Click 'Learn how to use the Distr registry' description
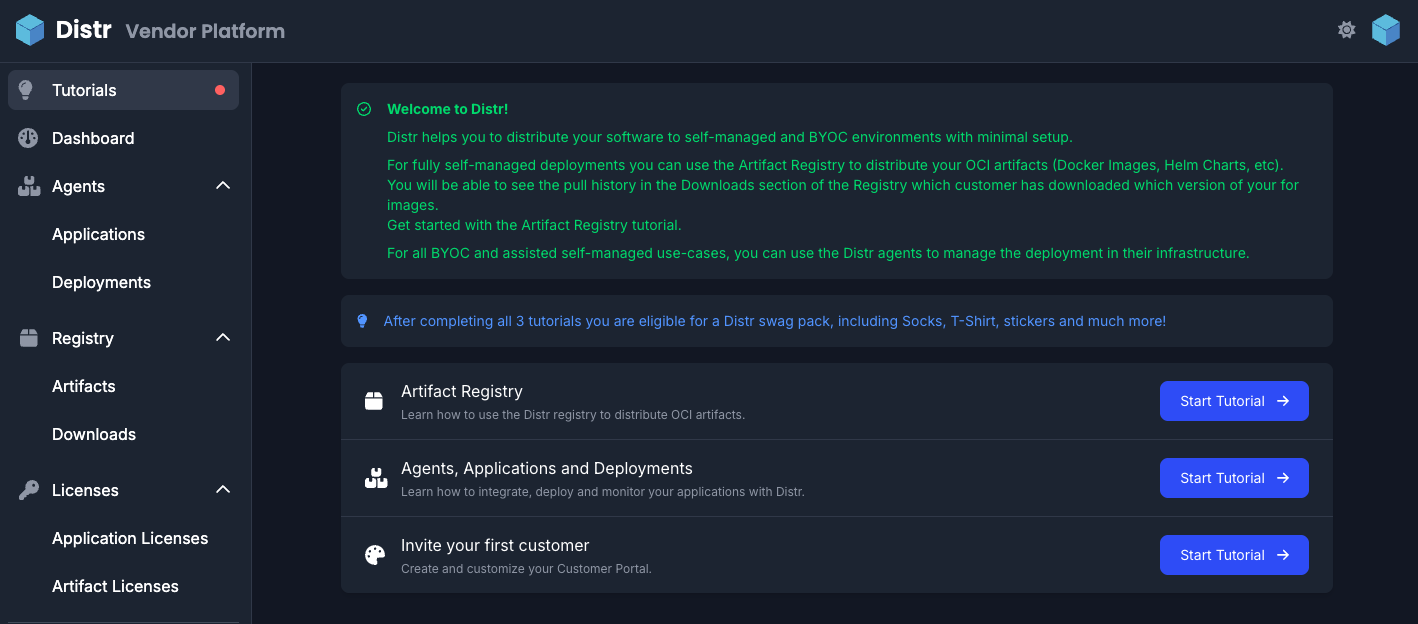Viewport: 1418px width, 624px height. coord(573,414)
